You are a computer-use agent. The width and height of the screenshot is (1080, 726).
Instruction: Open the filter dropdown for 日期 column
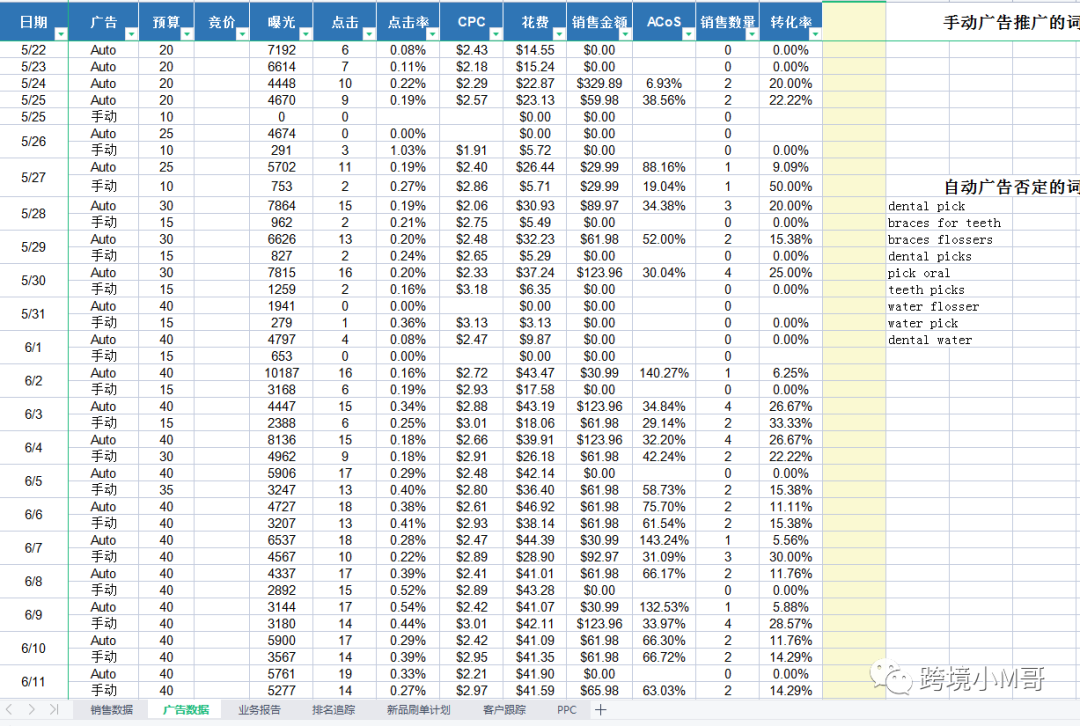(59, 34)
